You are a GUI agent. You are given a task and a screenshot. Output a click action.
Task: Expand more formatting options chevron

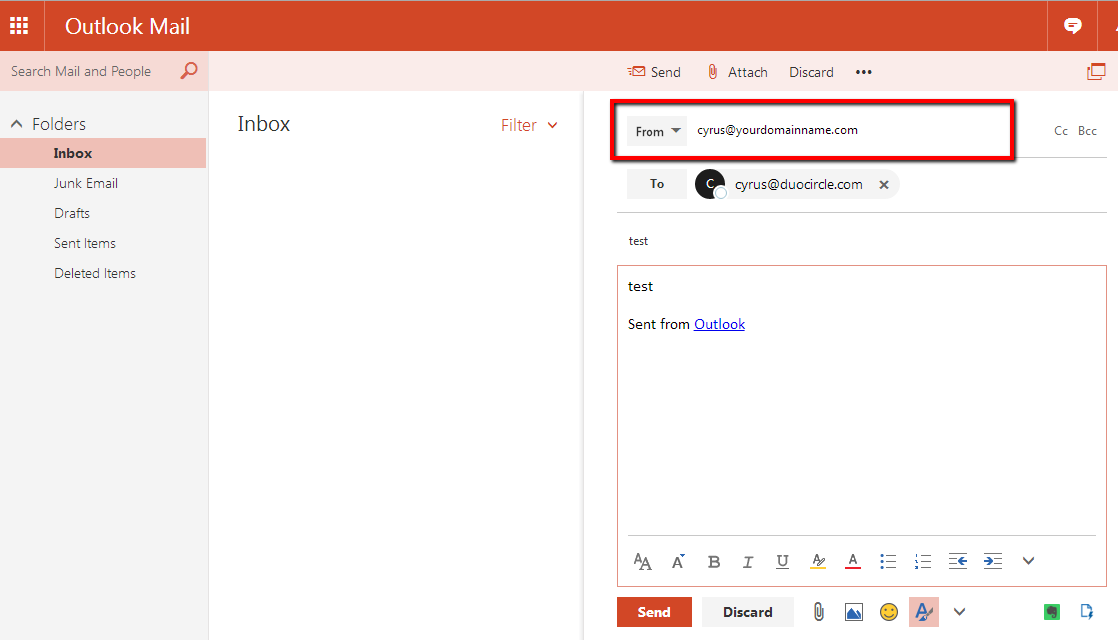1028,561
